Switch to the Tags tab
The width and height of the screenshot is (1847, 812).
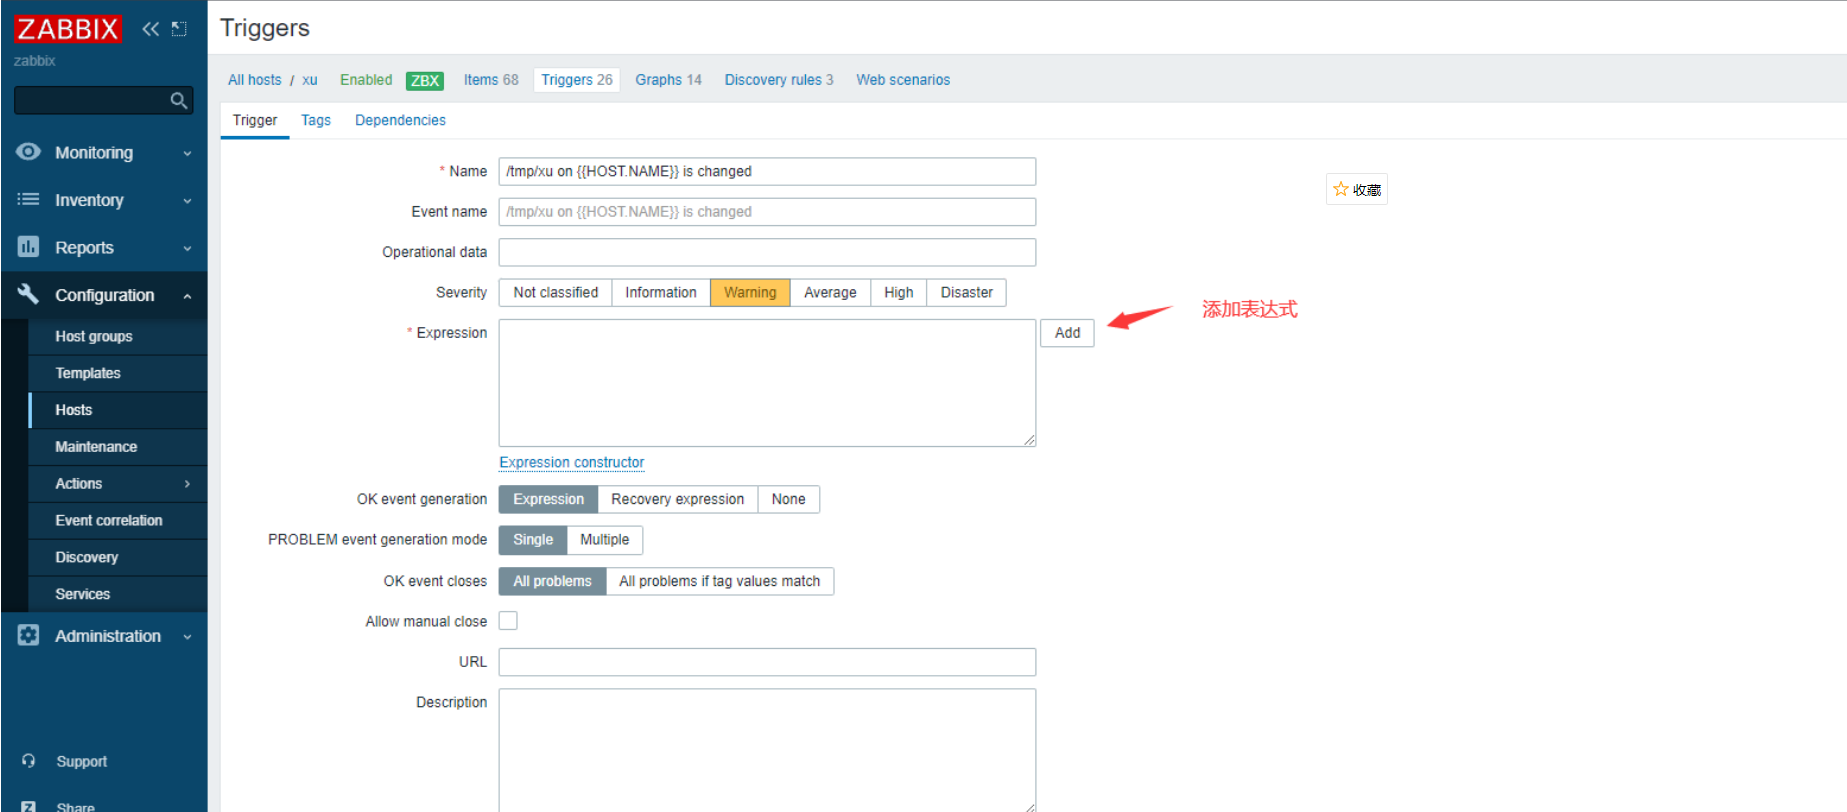[x=316, y=120]
